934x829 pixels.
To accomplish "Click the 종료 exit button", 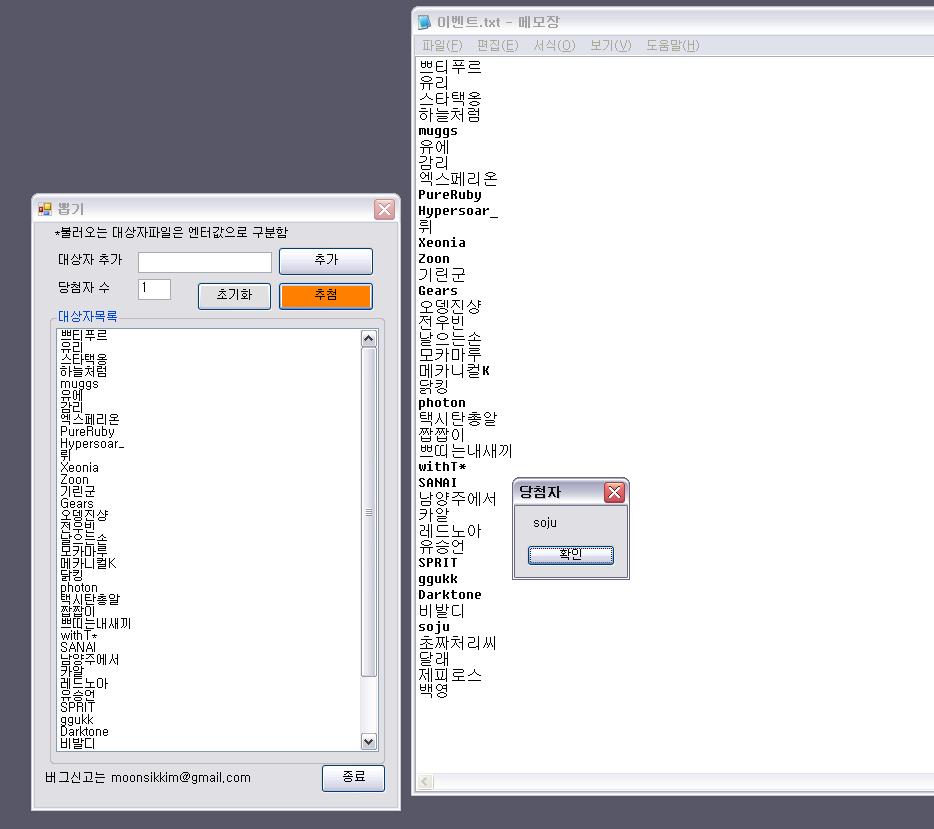I will pos(353,777).
